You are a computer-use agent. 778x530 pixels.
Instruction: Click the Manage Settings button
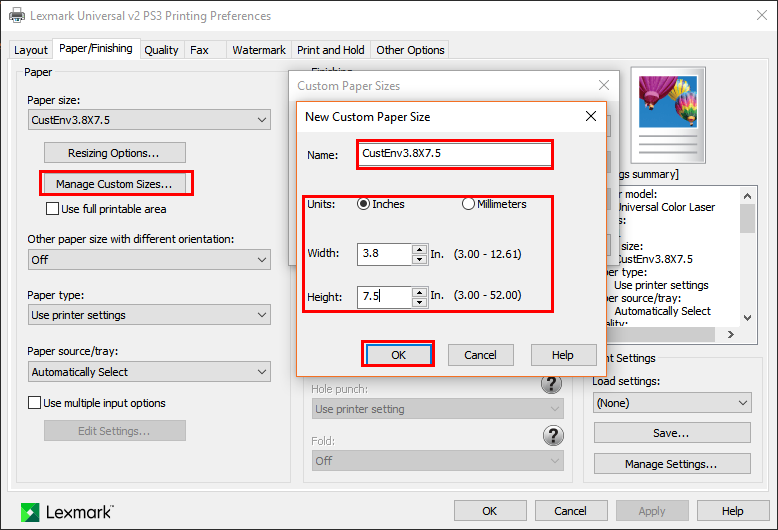click(x=672, y=464)
